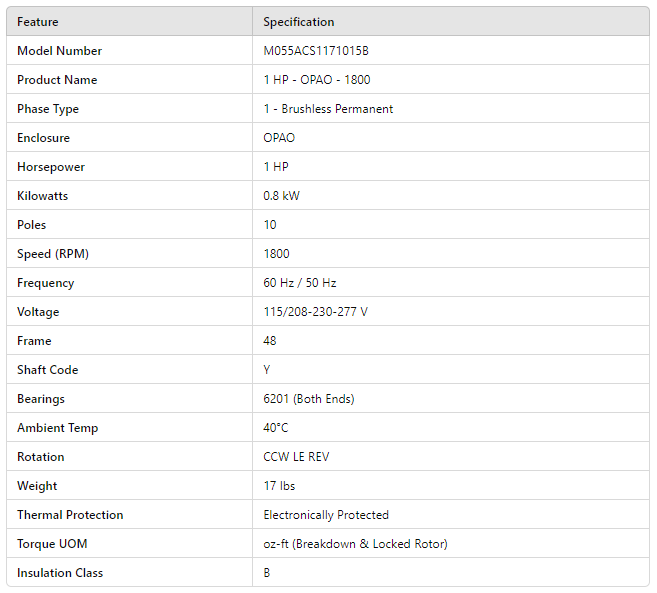The width and height of the screenshot is (657, 593).
Task: Select the 115/208-230-277 V voltage value
Action: coord(315,312)
